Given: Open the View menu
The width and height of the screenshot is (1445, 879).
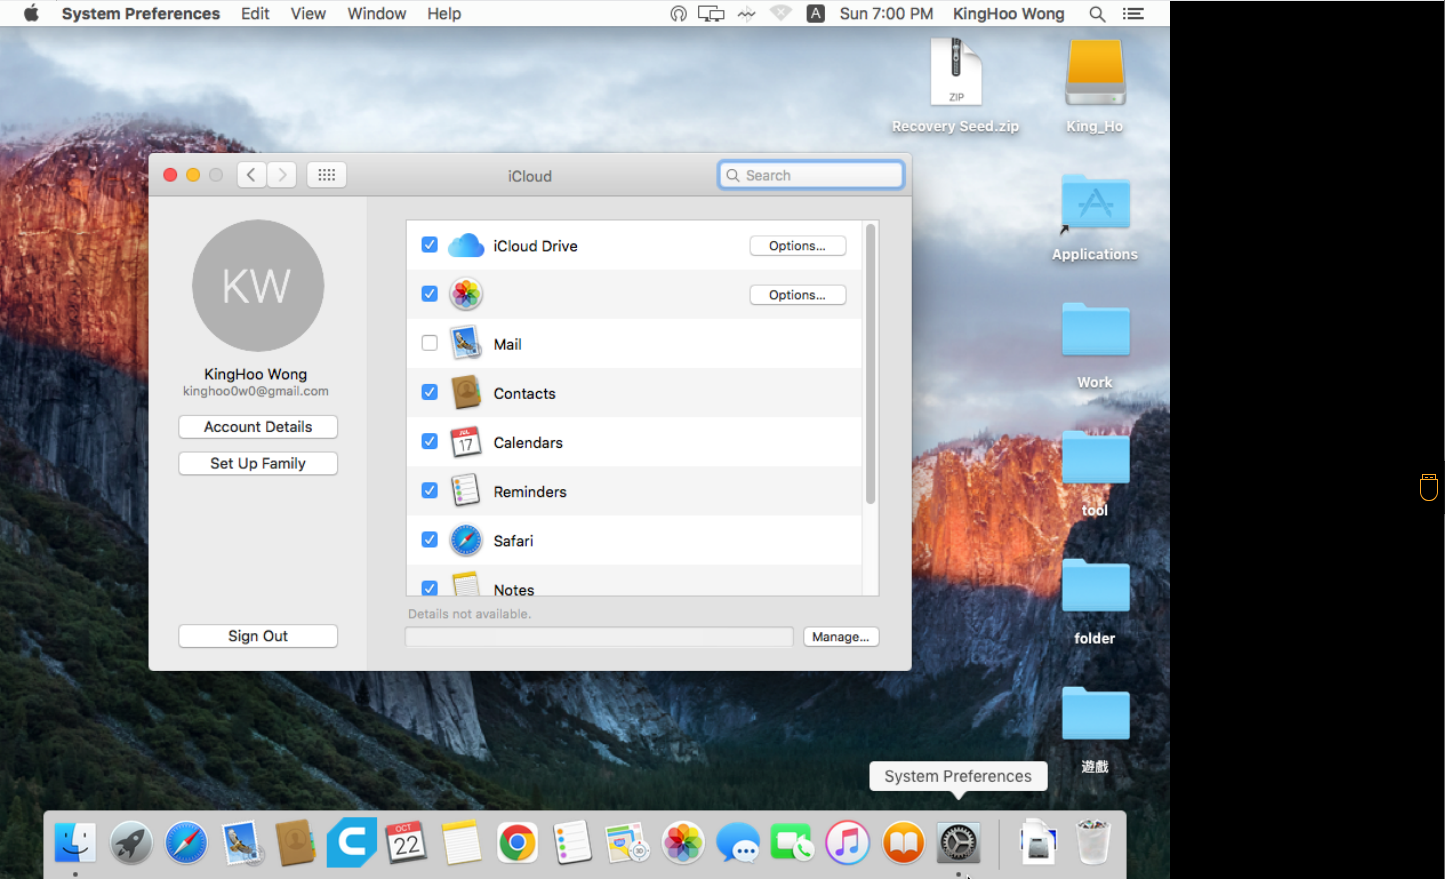Looking at the screenshot, I should [x=308, y=14].
